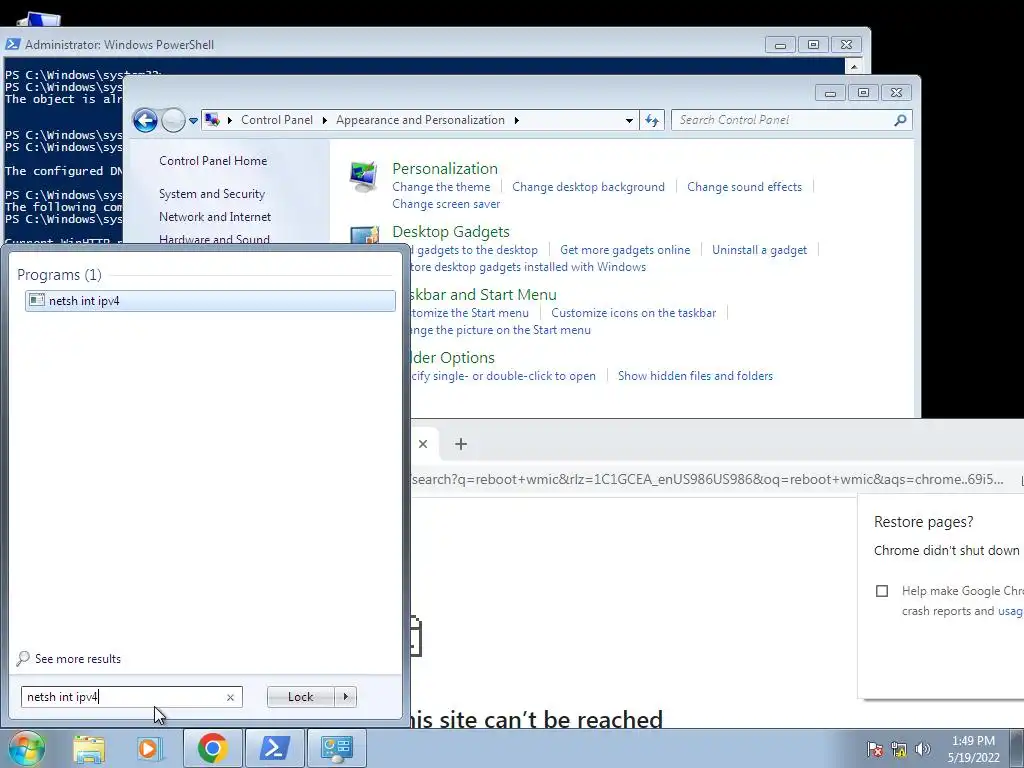Click the Action Center flag tray icon
This screenshot has width=1024, height=768.
tap(875, 749)
